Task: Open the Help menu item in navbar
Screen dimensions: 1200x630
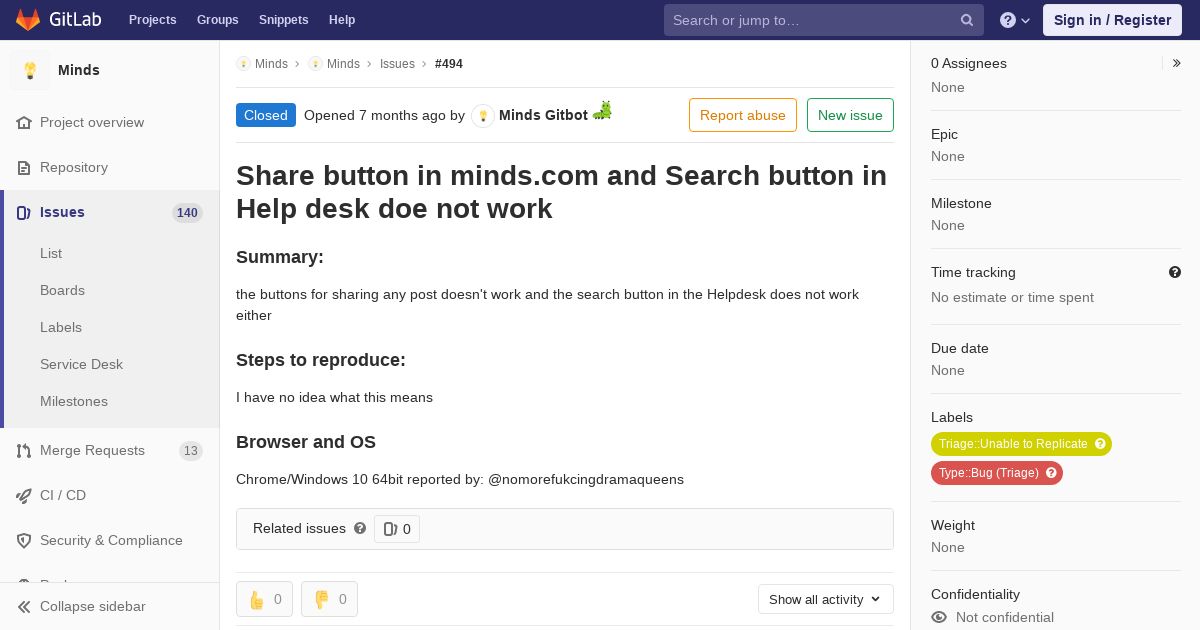Action: click(342, 20)
